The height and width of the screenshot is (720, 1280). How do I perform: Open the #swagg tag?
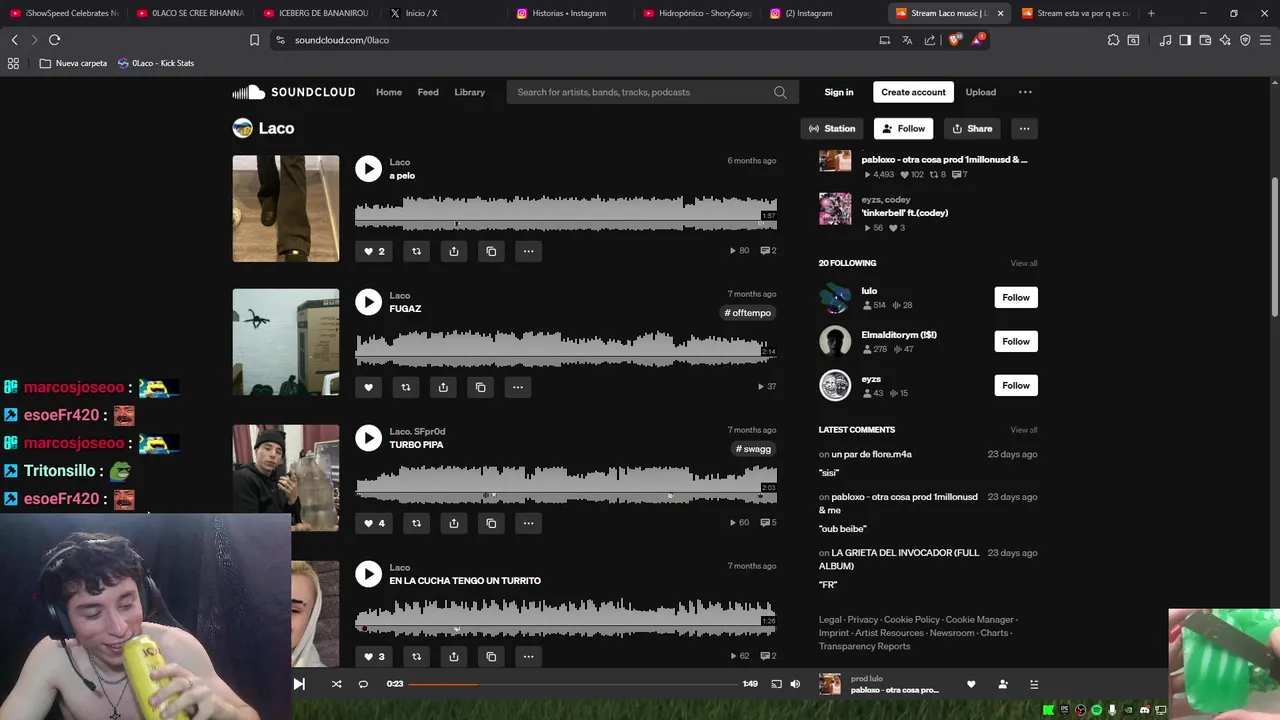tap(754, 449)
